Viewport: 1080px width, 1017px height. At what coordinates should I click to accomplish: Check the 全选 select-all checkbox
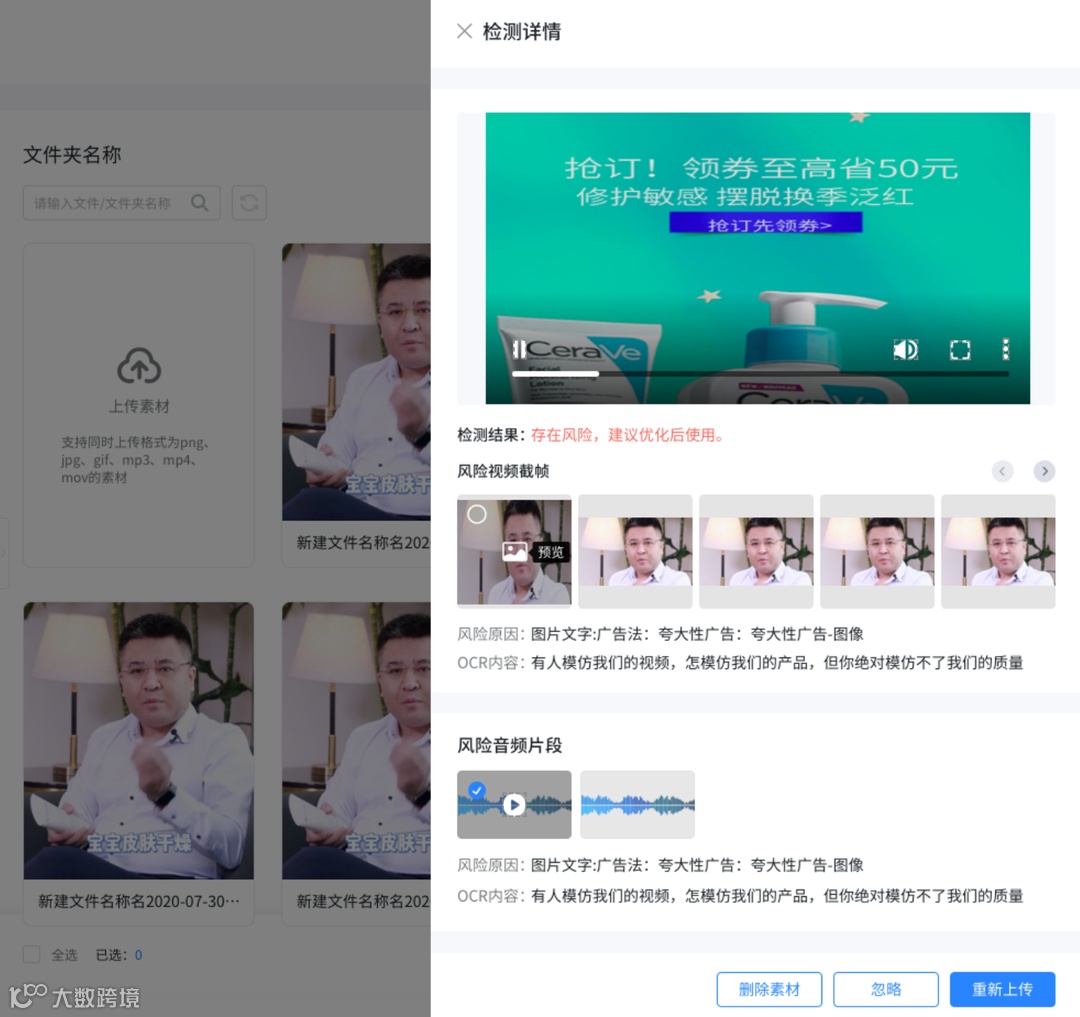click(31, 955)
